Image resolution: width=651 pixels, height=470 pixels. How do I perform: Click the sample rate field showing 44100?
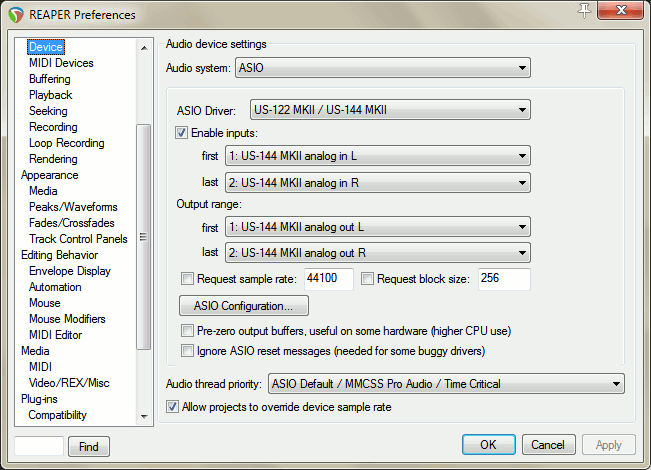[329, 279]
